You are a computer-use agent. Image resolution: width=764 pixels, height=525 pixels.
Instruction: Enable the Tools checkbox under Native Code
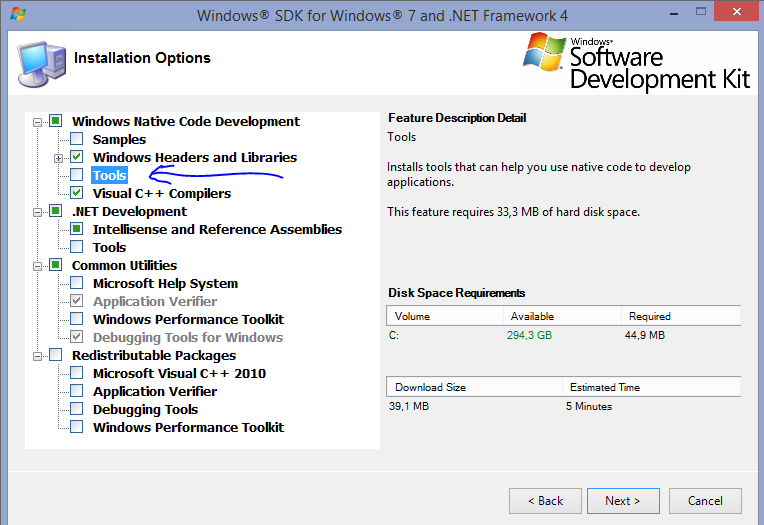77,176
